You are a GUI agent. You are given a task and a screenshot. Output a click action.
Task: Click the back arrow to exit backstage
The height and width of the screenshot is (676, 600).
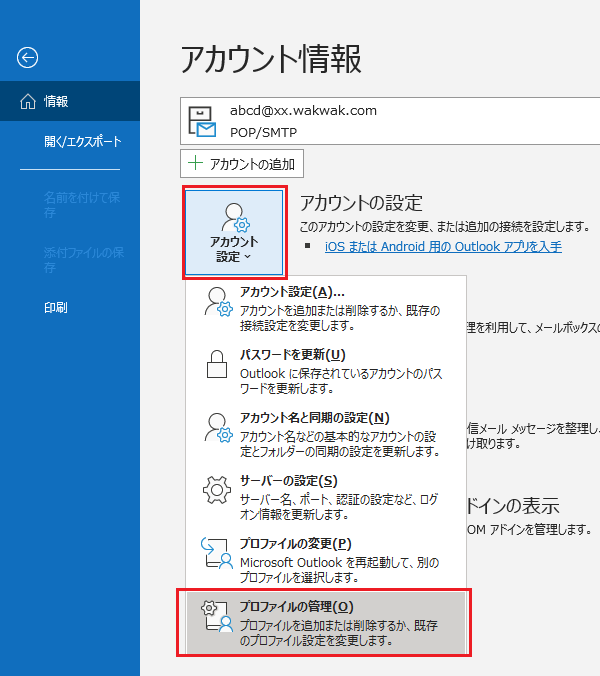pyautogui.click(x=28, y=58)
